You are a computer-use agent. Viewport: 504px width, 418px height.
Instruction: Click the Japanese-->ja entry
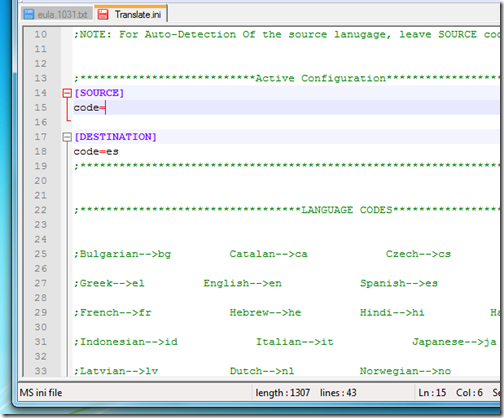[x=454, y=342]
